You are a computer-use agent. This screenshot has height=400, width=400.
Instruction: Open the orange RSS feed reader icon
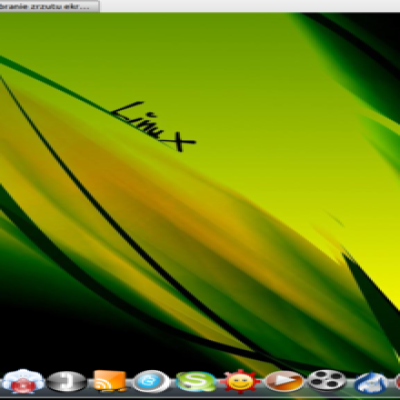point(109,381)
